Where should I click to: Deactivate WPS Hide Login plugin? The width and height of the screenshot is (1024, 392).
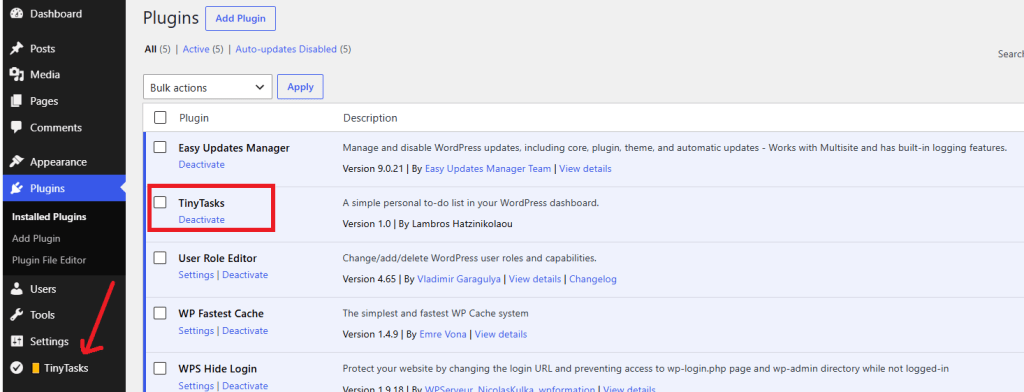[x=245, y=385]
